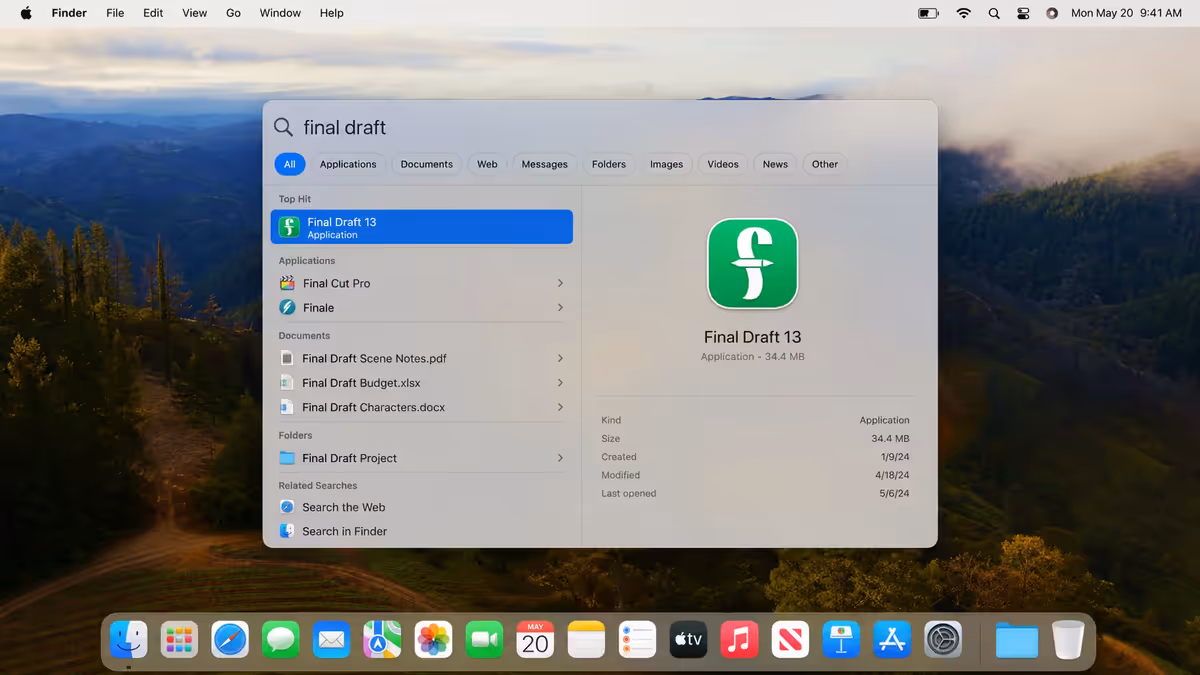The height and width of the screenshot is (675, 1200).
Task: Click the Safari icon beside Search the Web
Action: coord(287,507)
